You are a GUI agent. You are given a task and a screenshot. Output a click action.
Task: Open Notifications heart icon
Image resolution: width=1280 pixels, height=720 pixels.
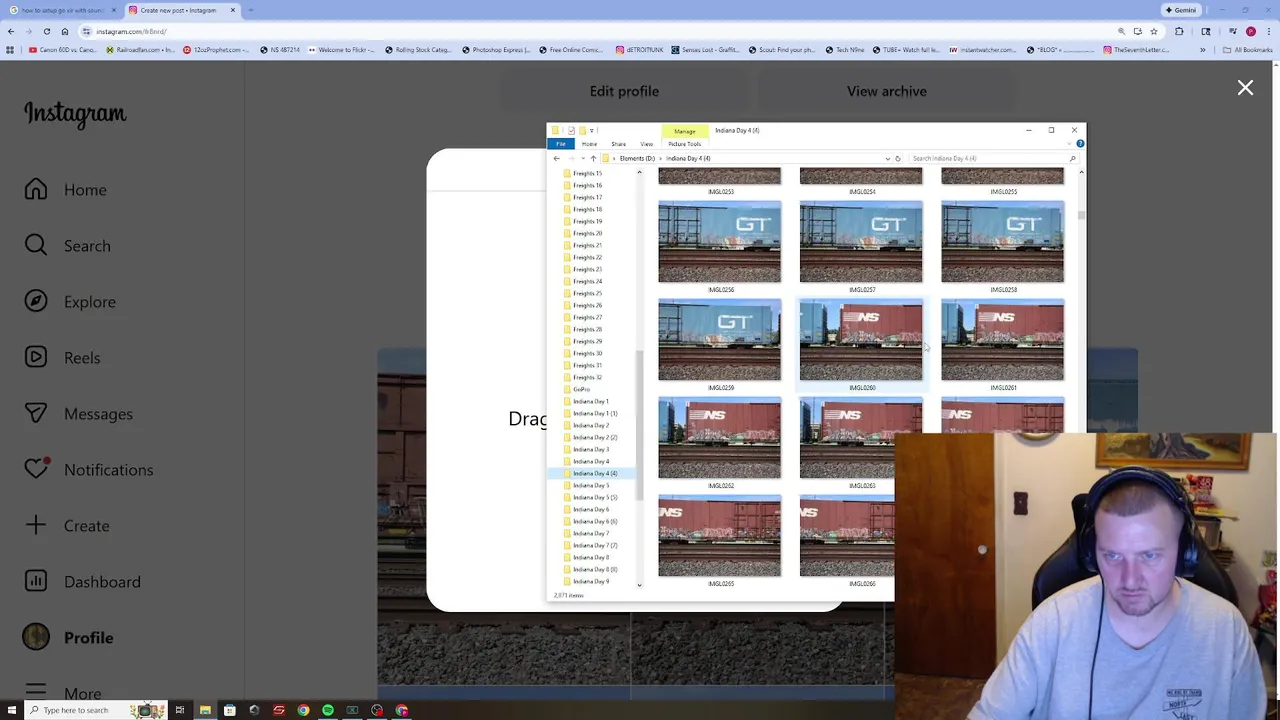pyautogui.click(x=36, y=469)
